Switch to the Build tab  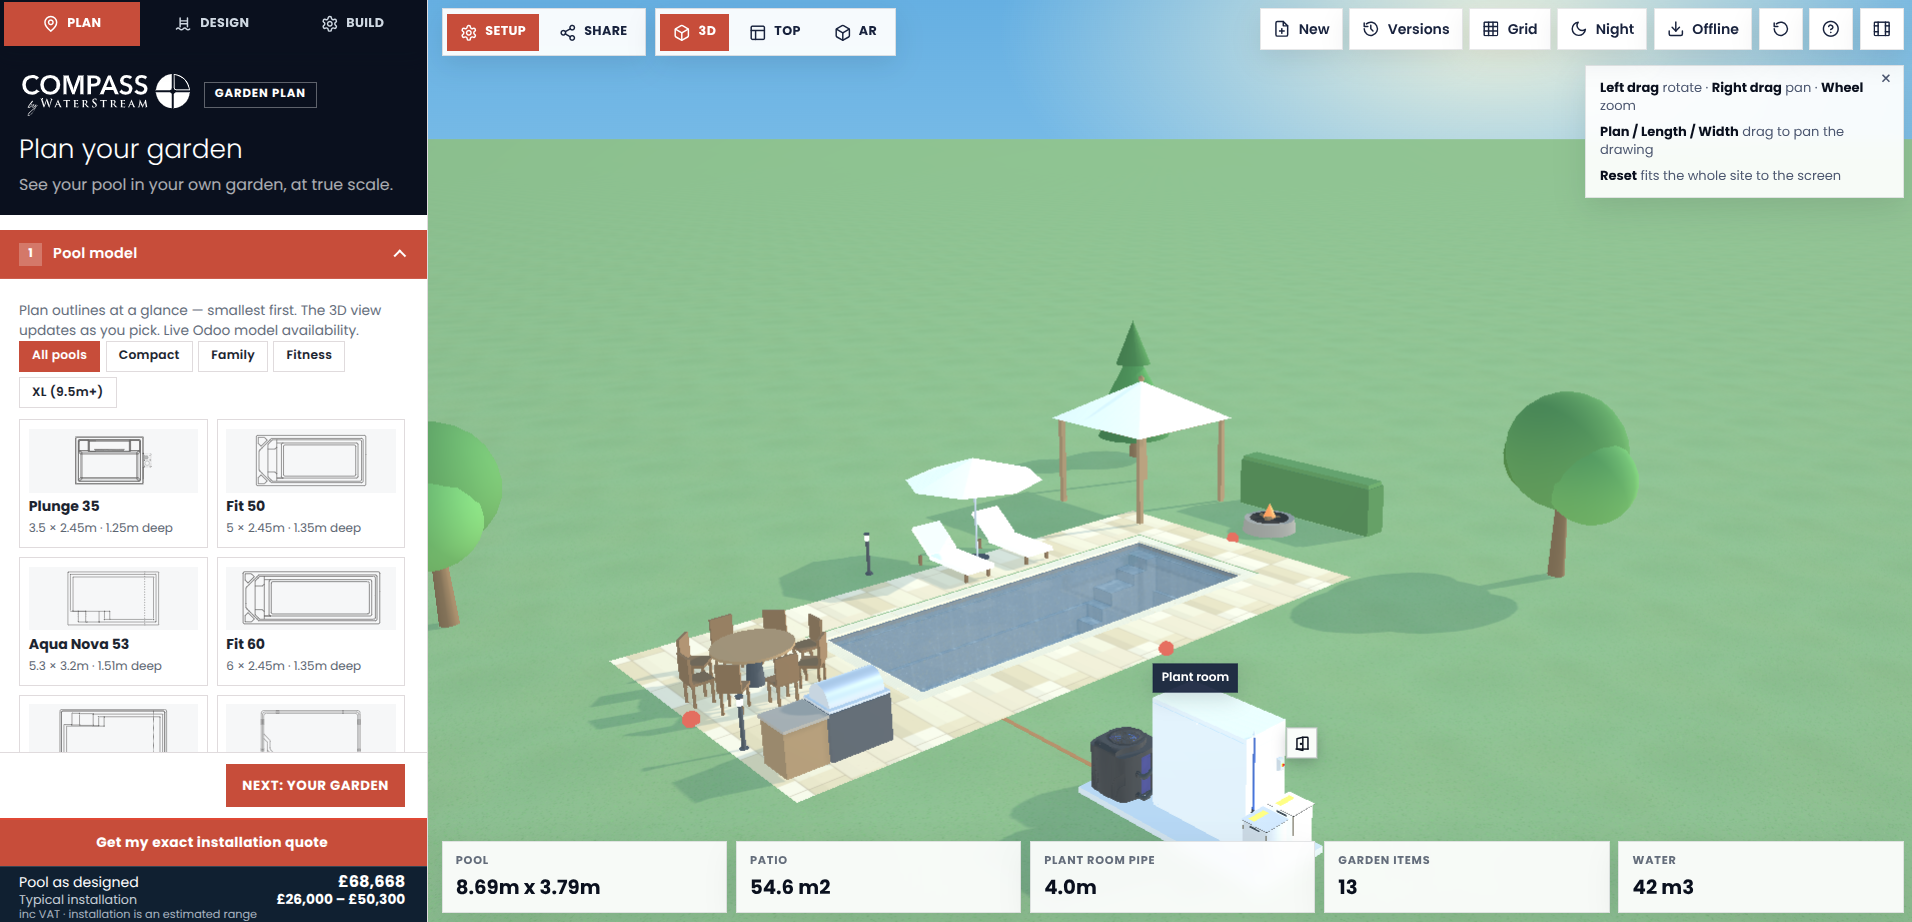pos(353,23)
